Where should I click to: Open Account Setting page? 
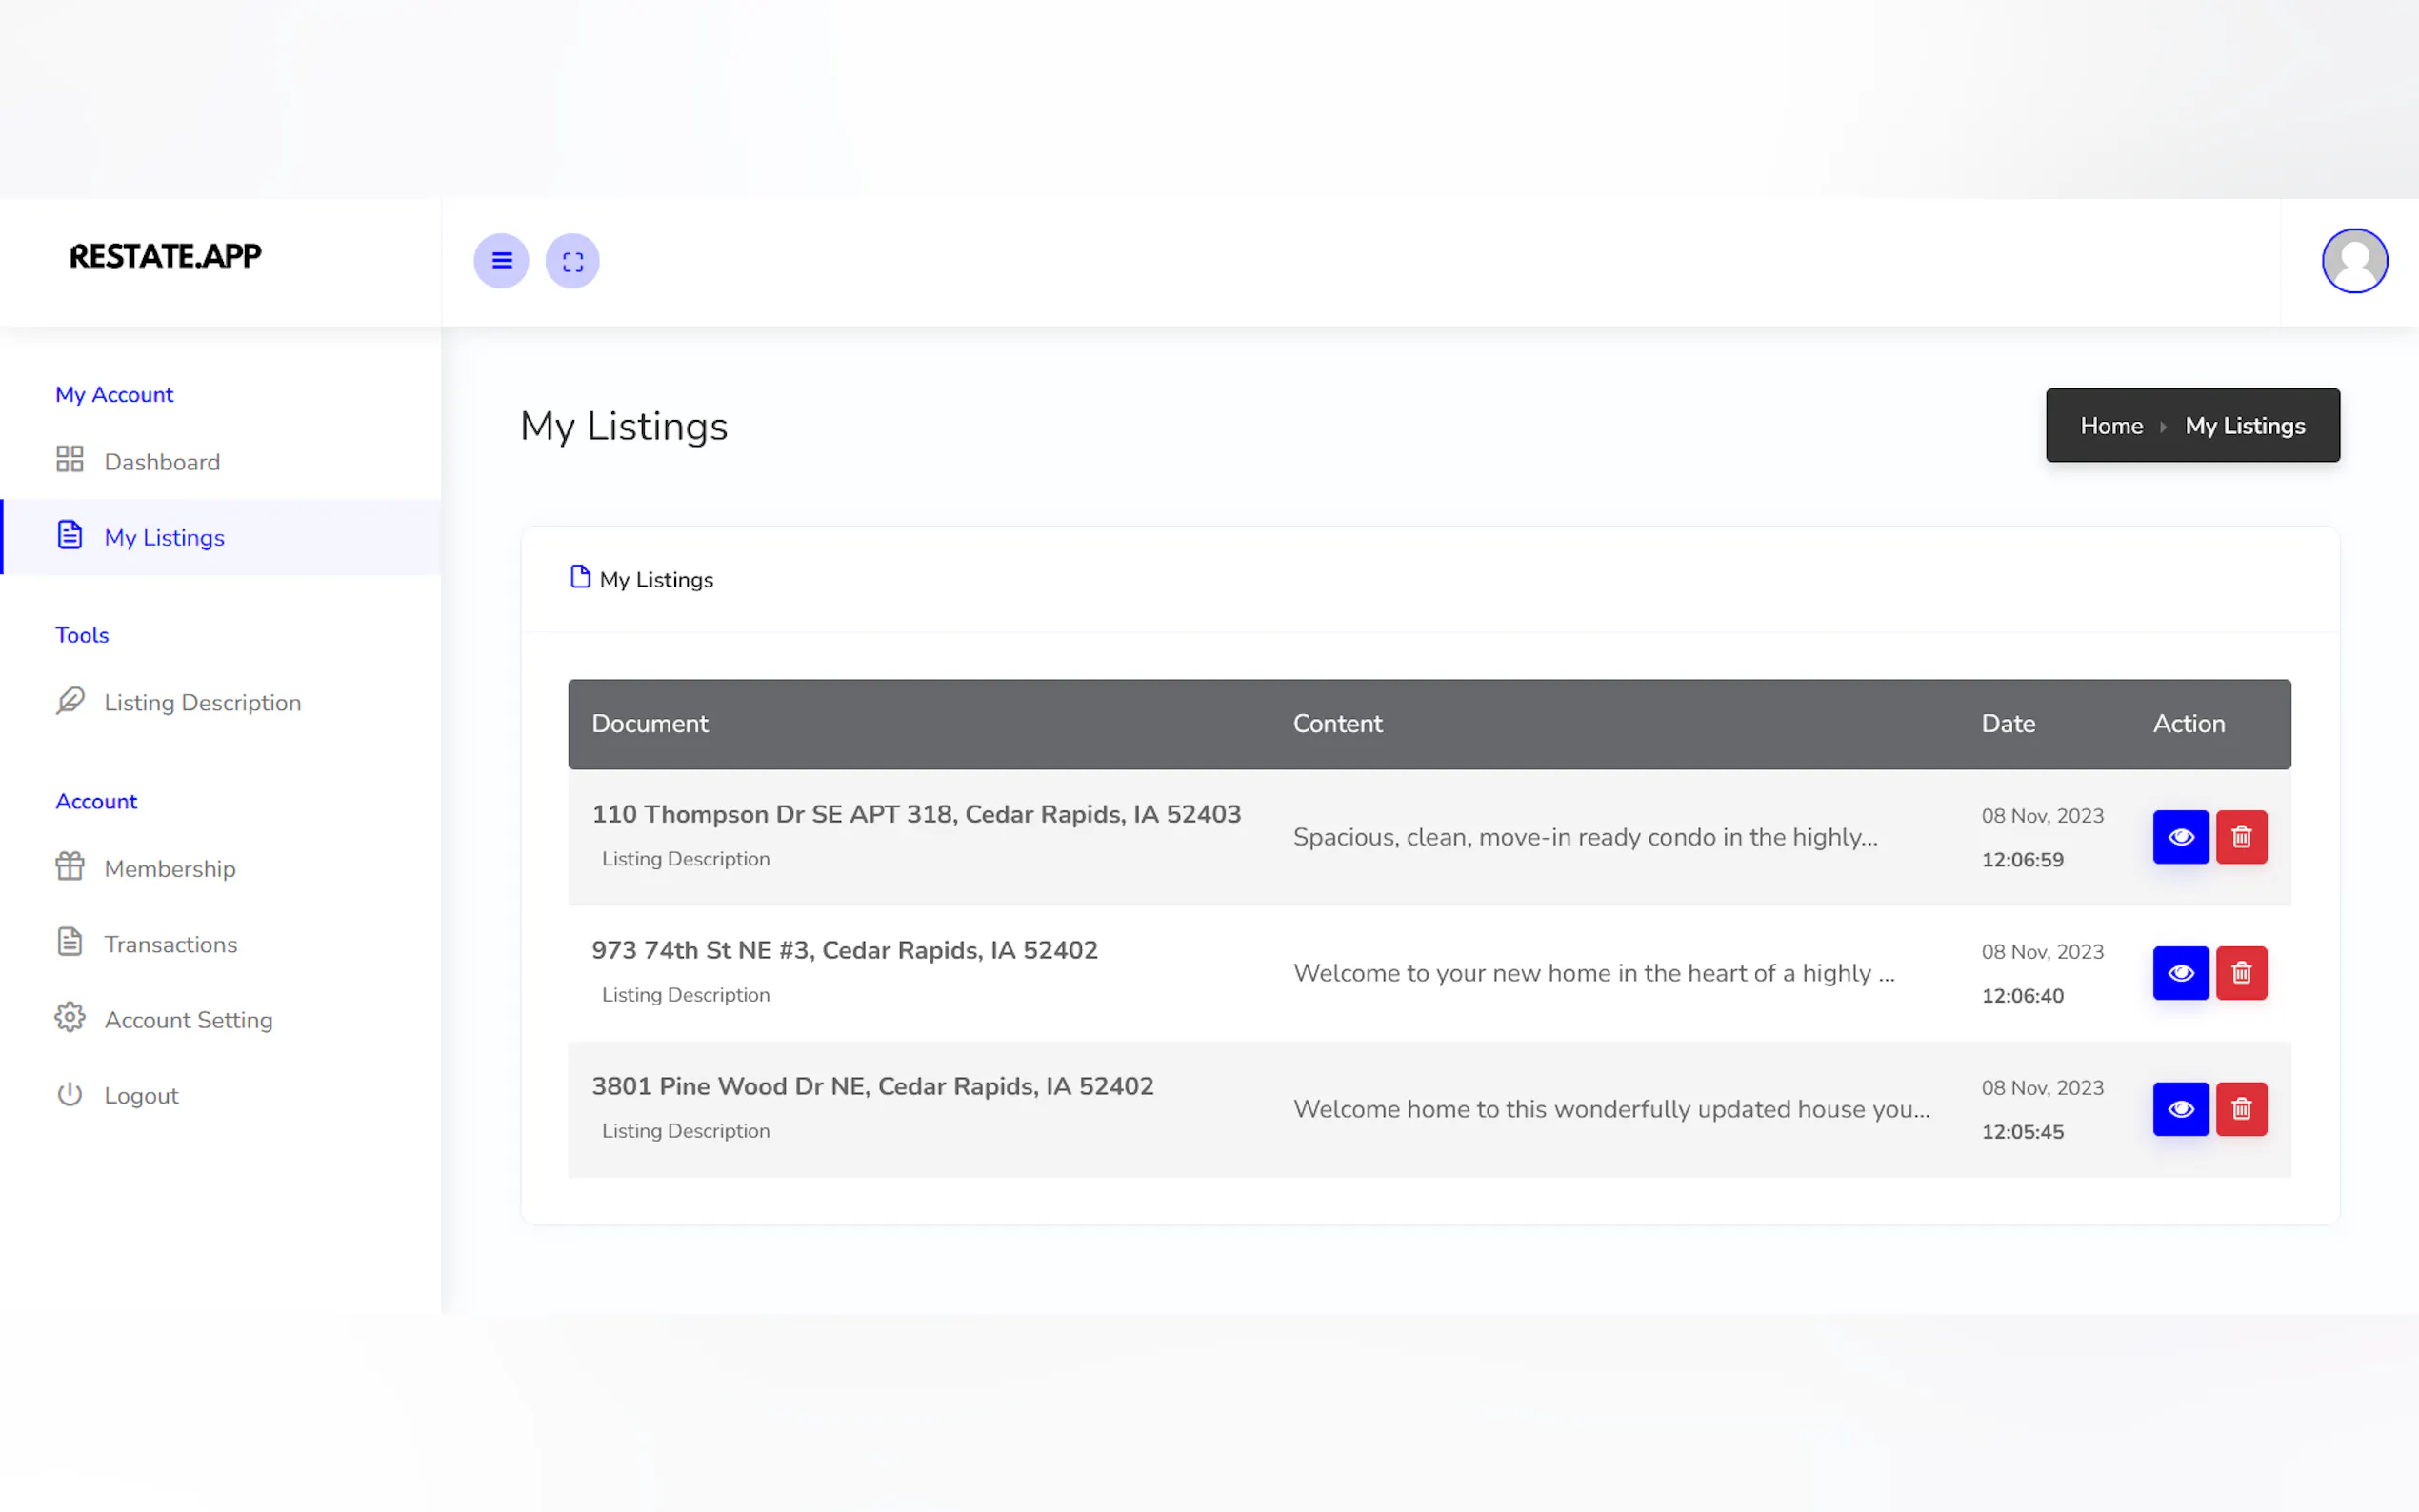(188, 1020)
